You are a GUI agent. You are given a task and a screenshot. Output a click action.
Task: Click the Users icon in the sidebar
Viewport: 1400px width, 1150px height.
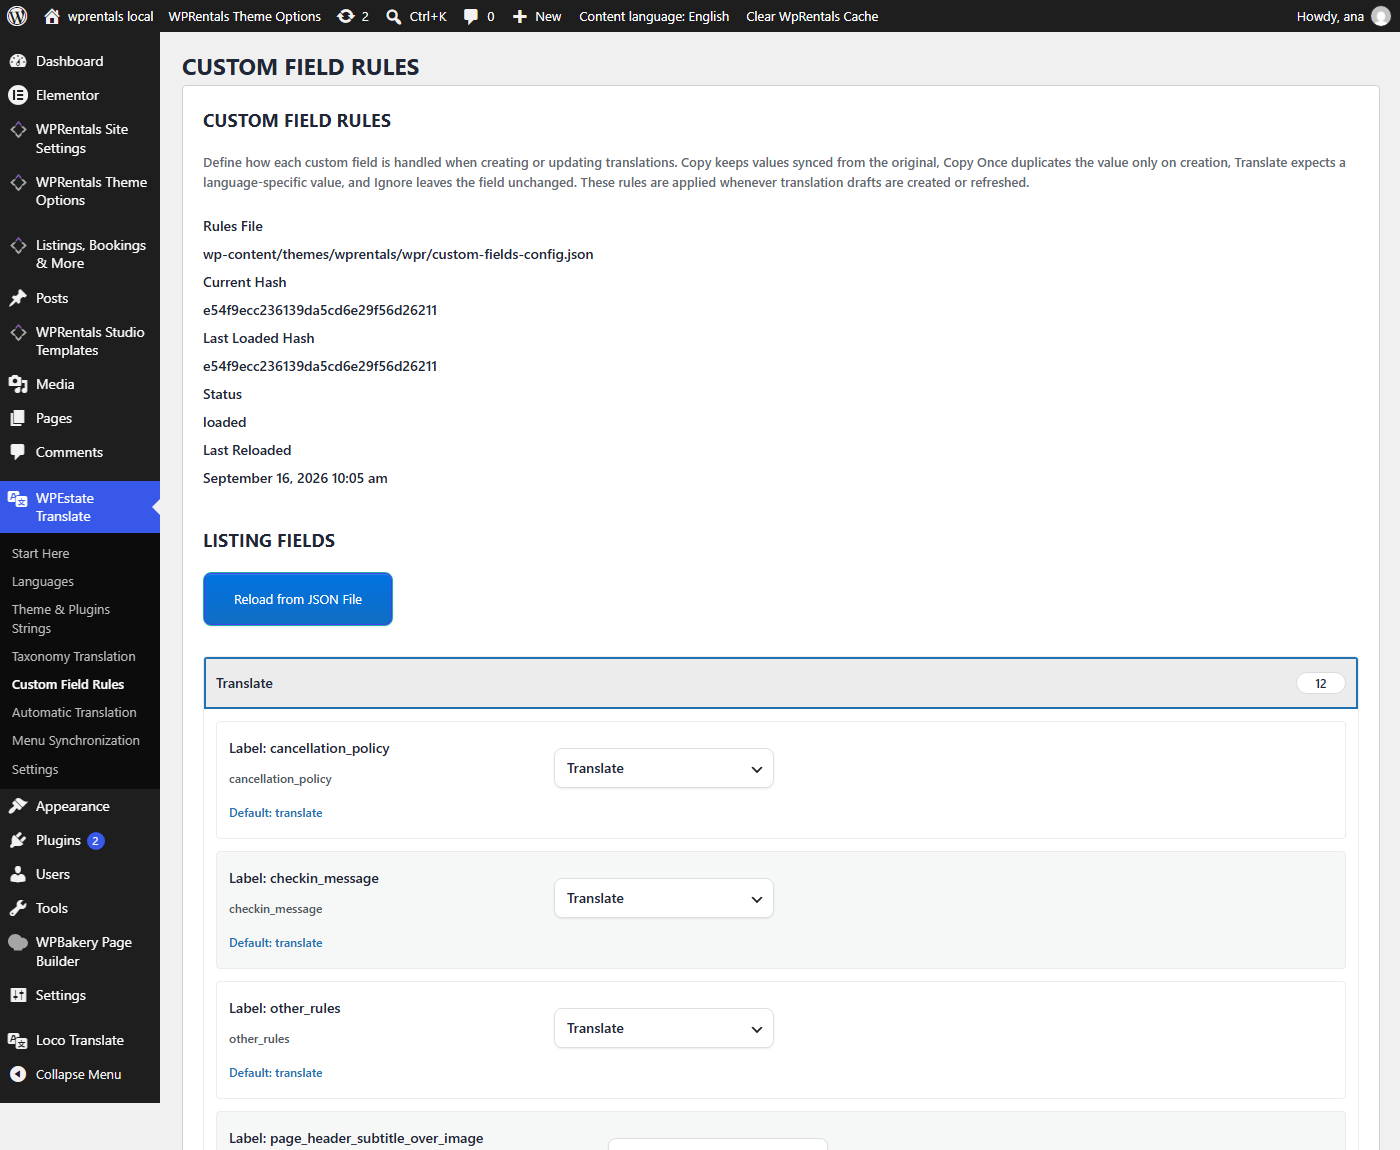pyautogui.click(x=18, y=874)
